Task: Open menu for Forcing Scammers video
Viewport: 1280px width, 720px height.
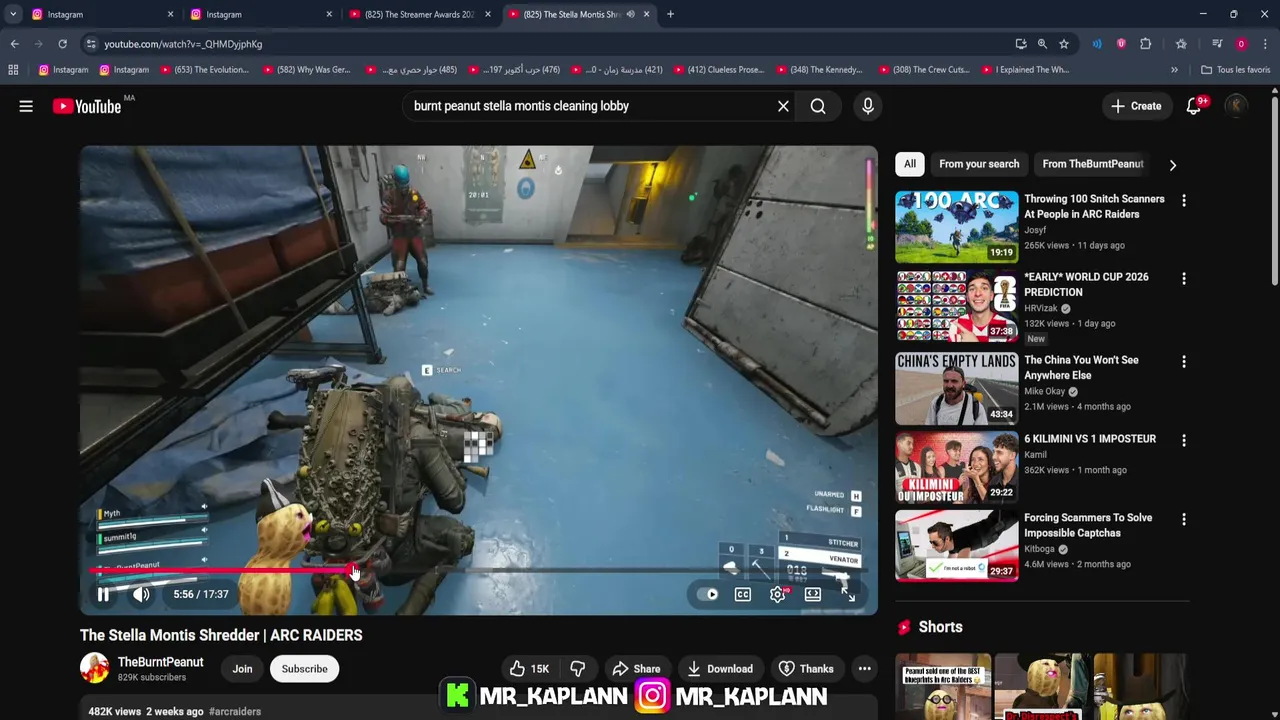Action: tap(1184, 519)
